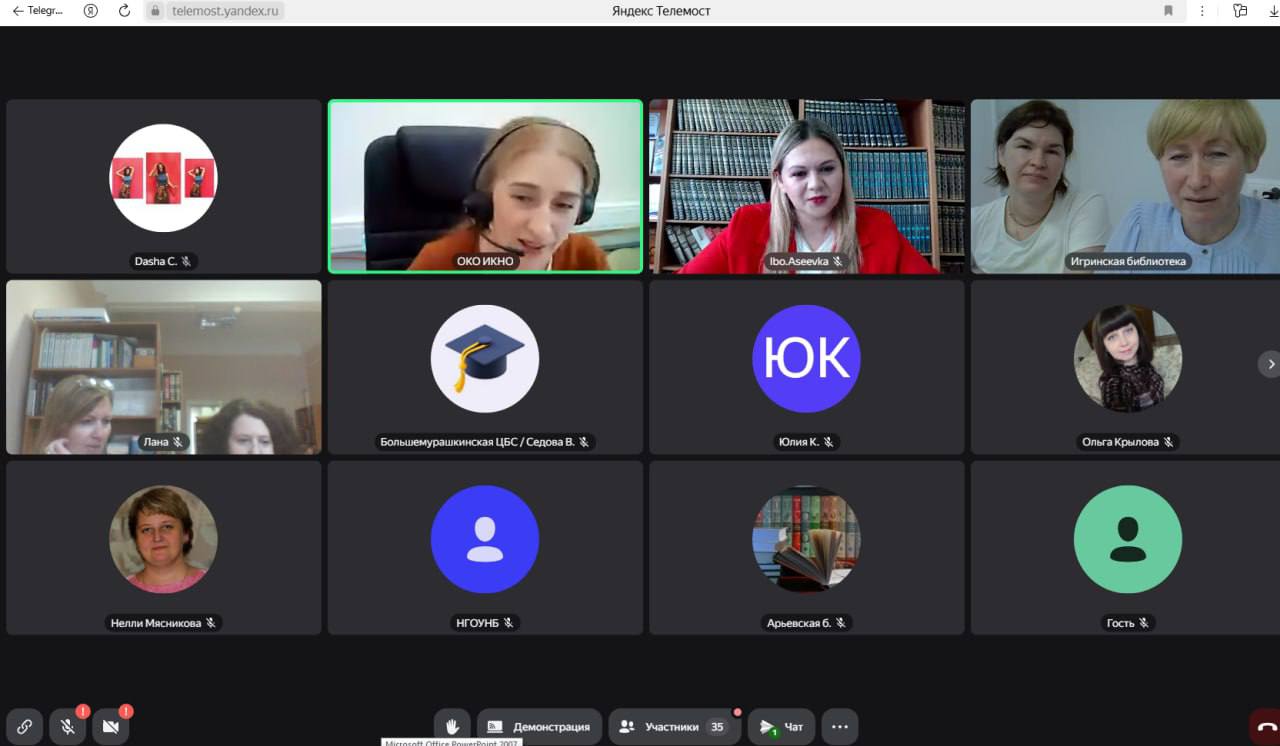The image size is (1280, 746).
Task: Reload the Telemost page
Action: pyautogui.click(x=124, y=11)
